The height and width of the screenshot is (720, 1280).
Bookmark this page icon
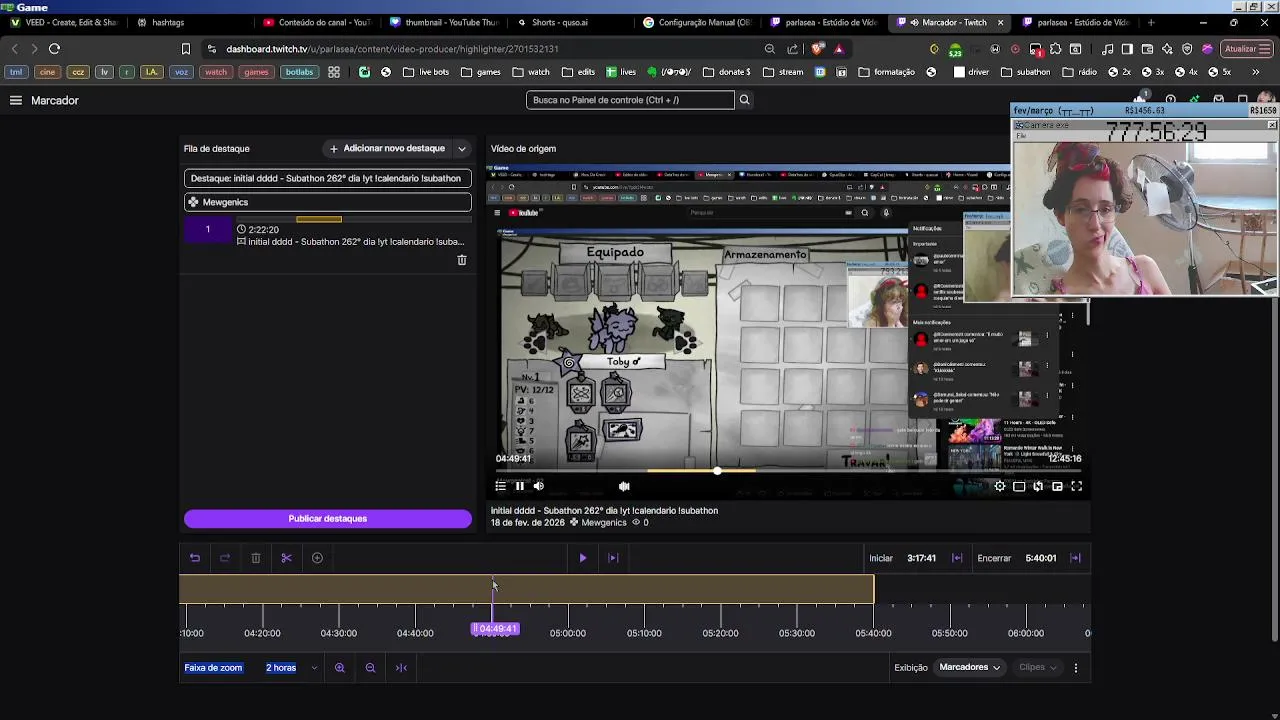tap(186, 48)
